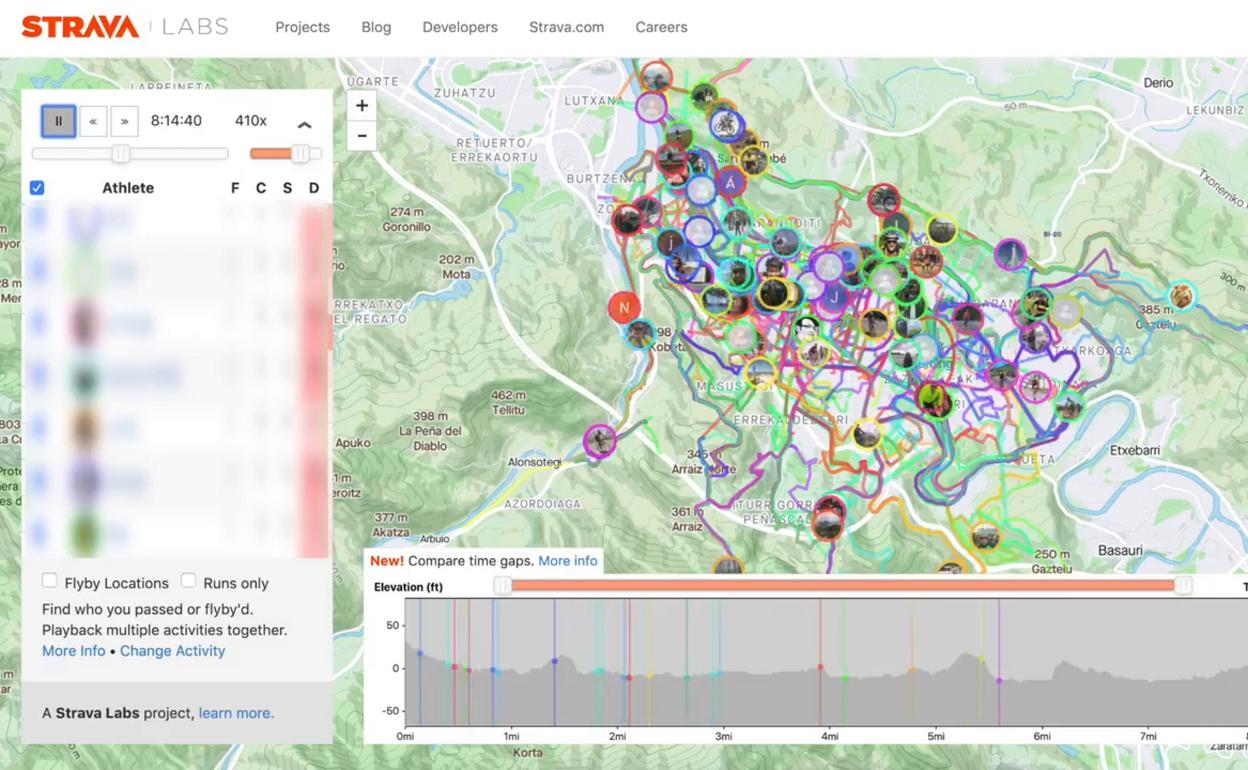The image size is (1248, 770).
Task: Select the cyan-ringed athlete marker near Gazteiu
Action: 1182,295
